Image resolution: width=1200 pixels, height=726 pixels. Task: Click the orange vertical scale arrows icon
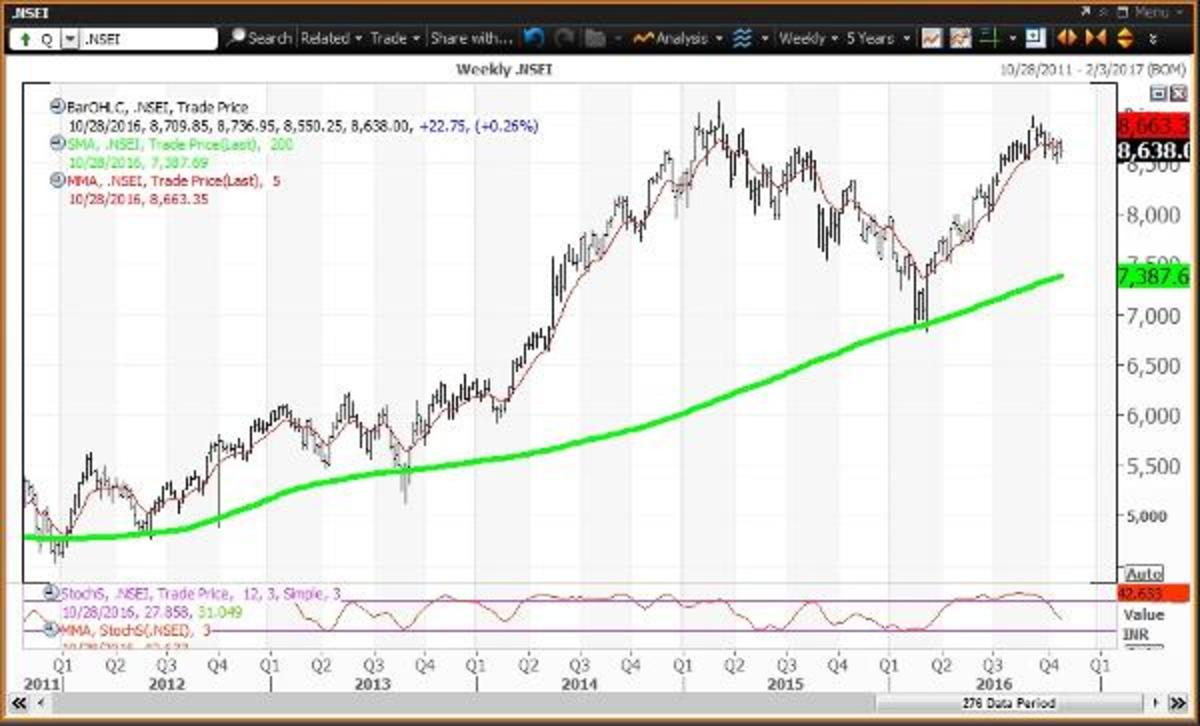coord(1123,38)
